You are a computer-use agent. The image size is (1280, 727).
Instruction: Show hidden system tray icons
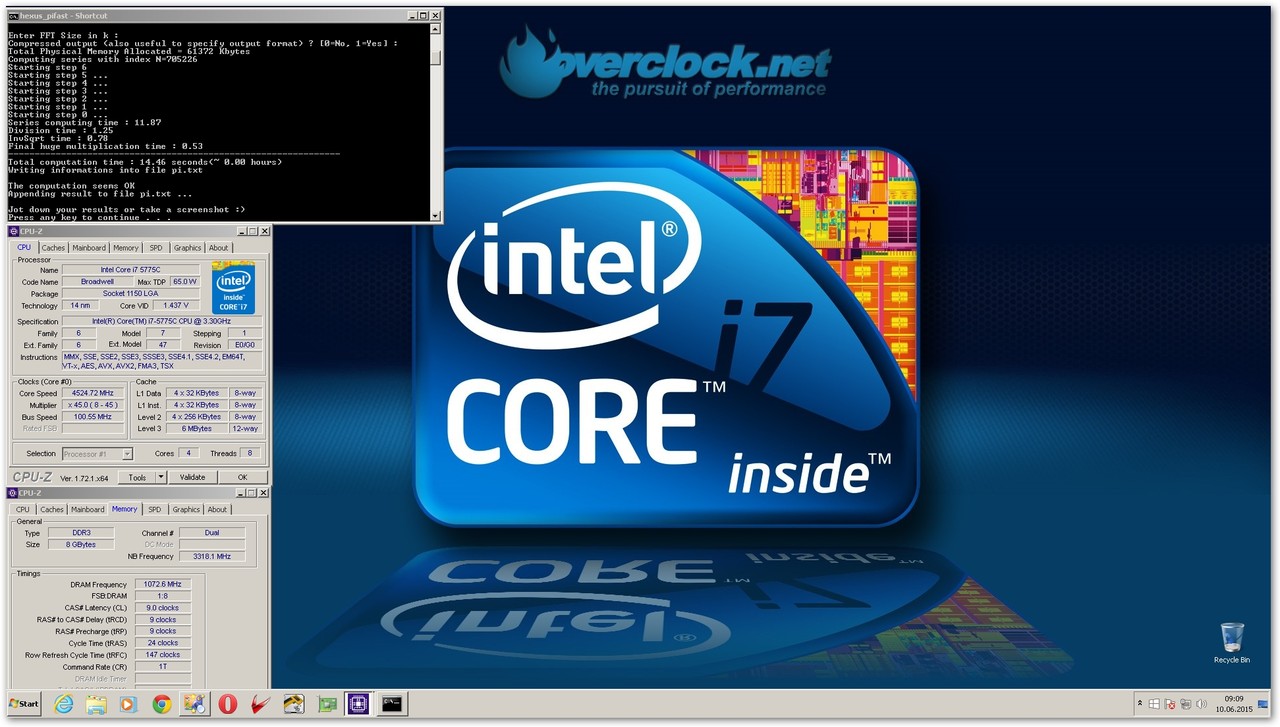point(1141,704)
